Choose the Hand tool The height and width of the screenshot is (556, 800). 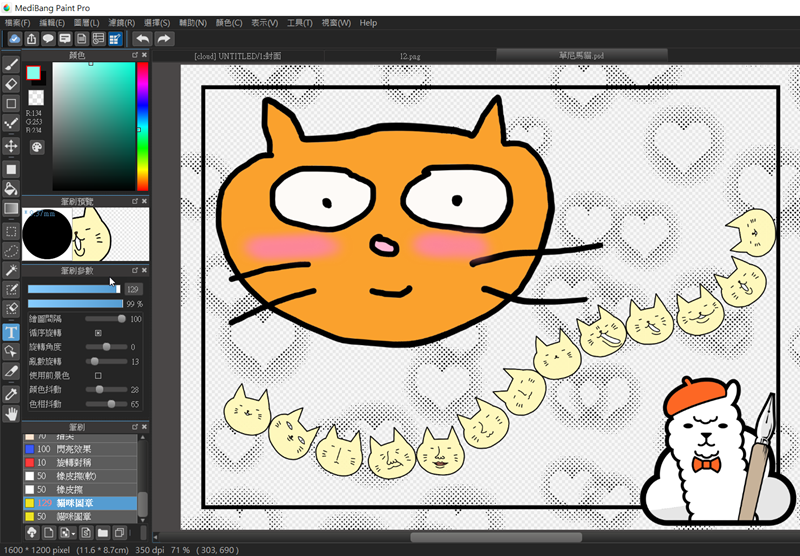pos(12,413)
